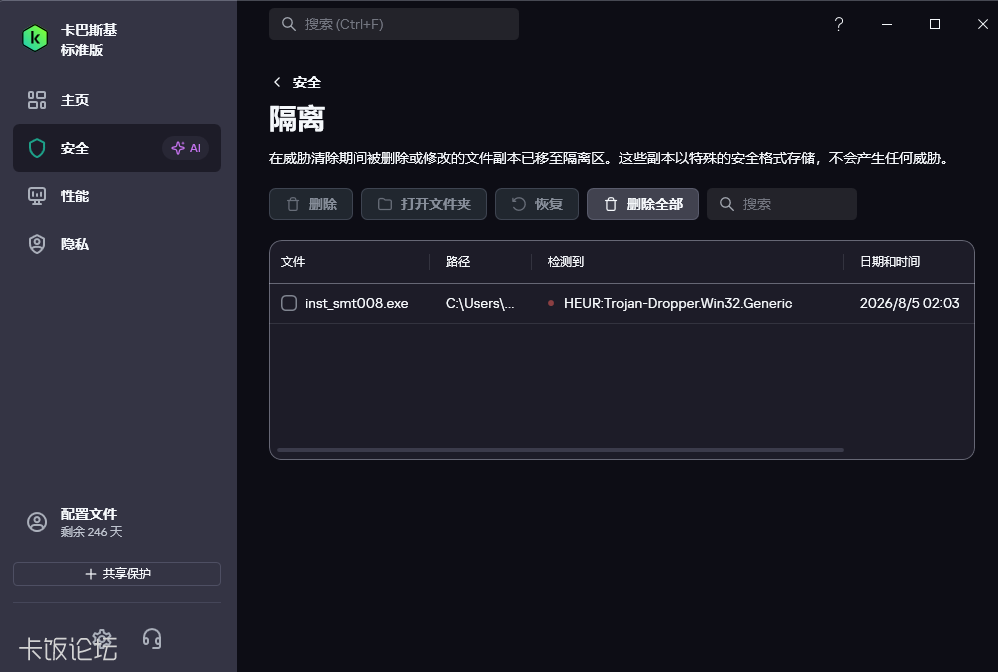Click the 安全 breadcrumb link

307,83
